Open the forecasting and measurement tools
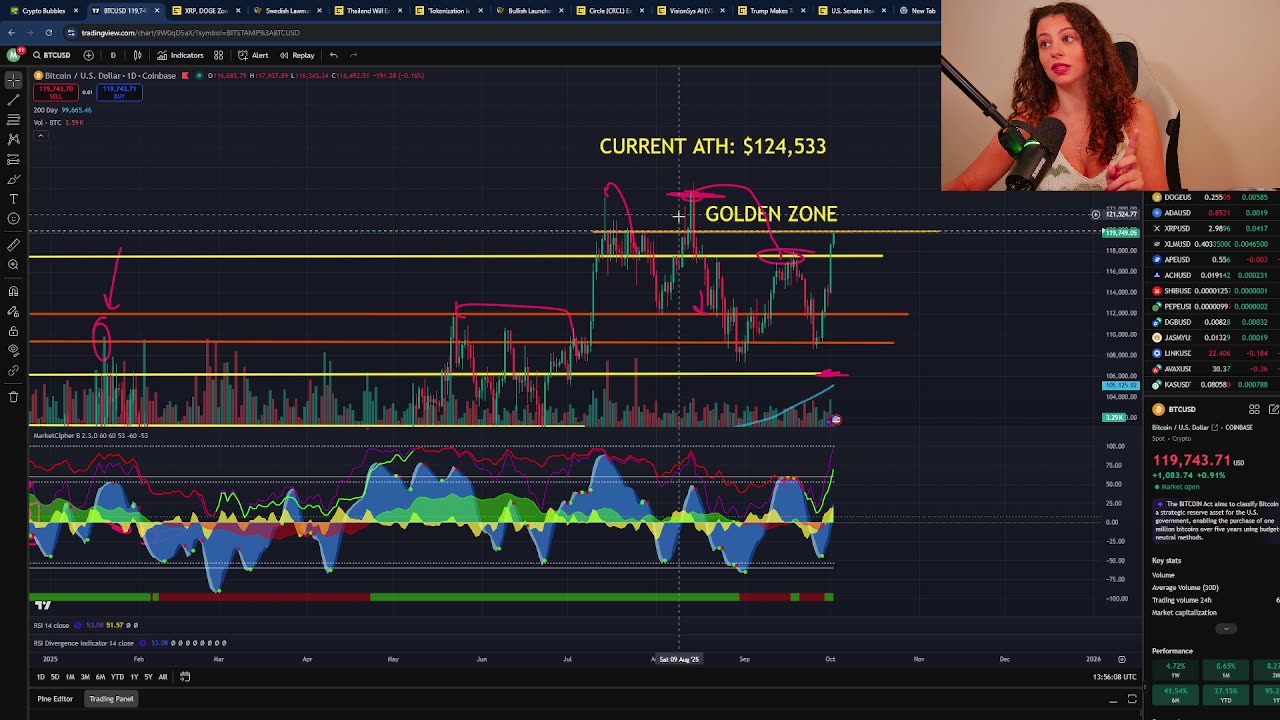Image resolution: width=1280 pixels, height=720 pixels. pyautogui.click(x=13, y=160)
